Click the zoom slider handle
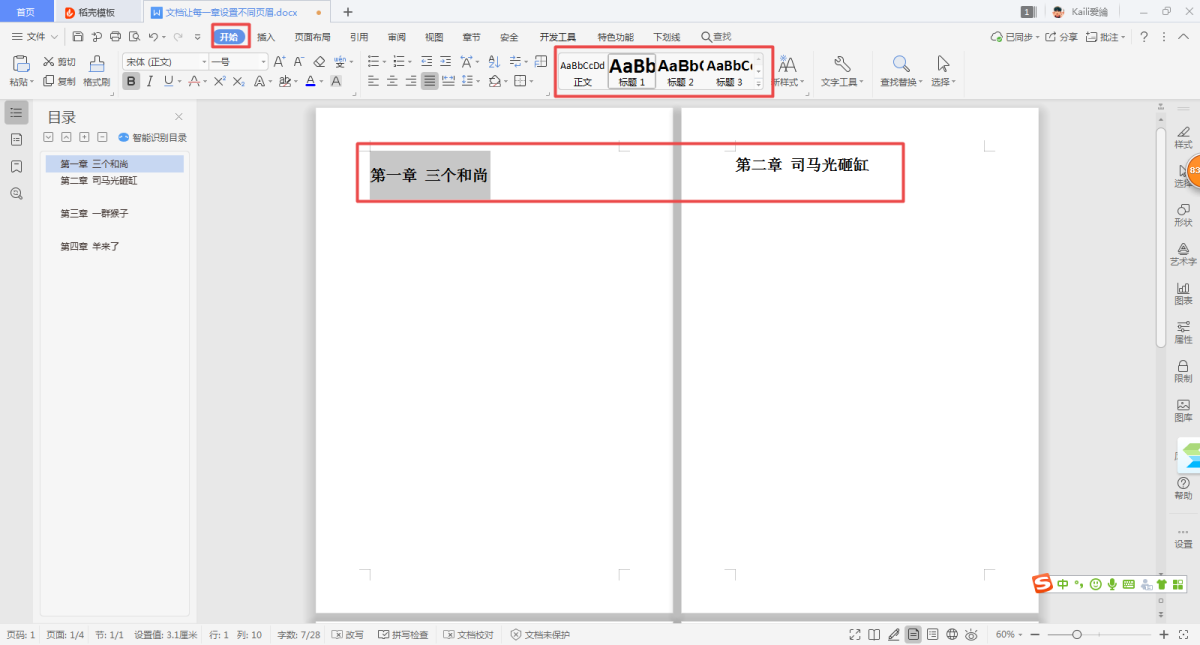The image size is (1200, 645). tap(1077, 635)
